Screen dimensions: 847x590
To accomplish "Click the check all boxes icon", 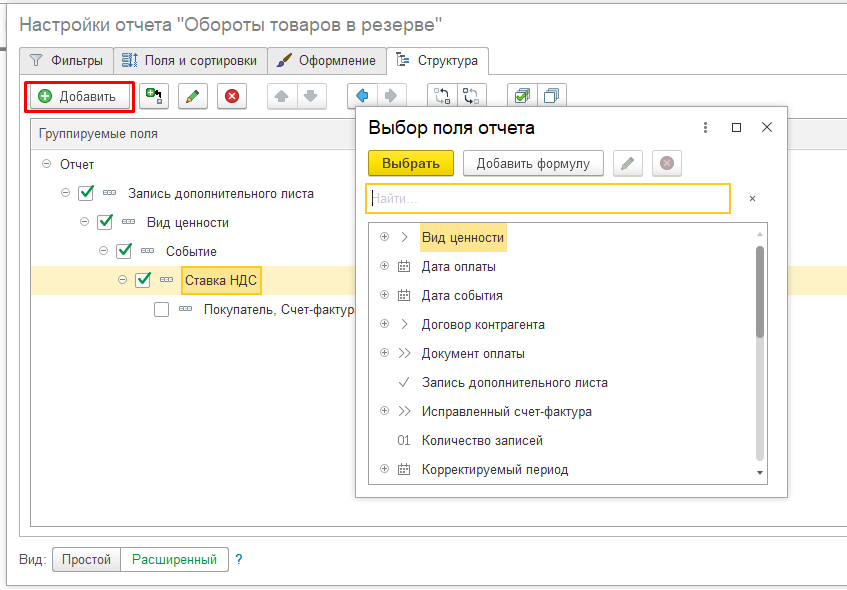I will click(x=522, y=97).
